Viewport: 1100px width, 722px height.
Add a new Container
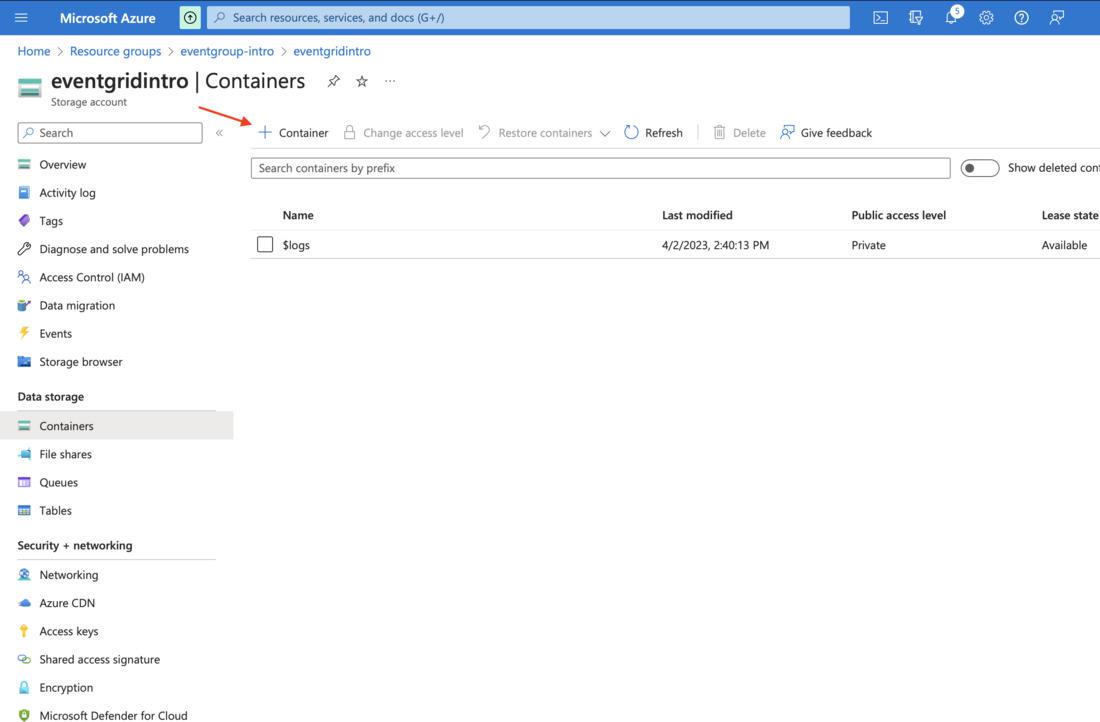tap(293, 133)
